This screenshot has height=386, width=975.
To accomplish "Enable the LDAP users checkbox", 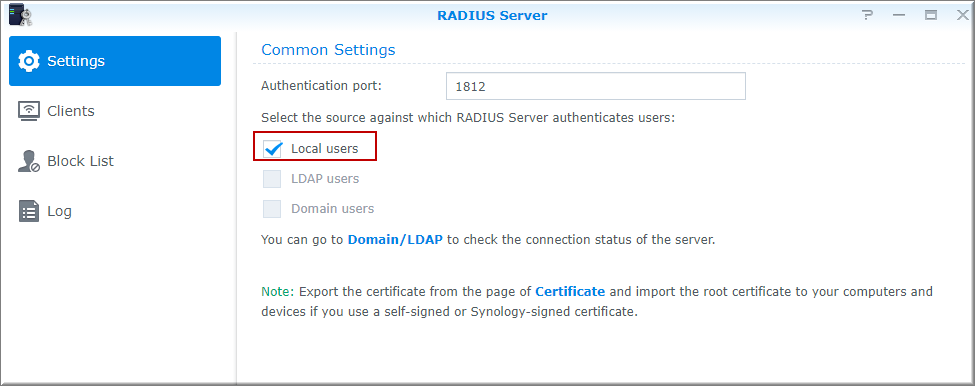I will pos(272,179).
